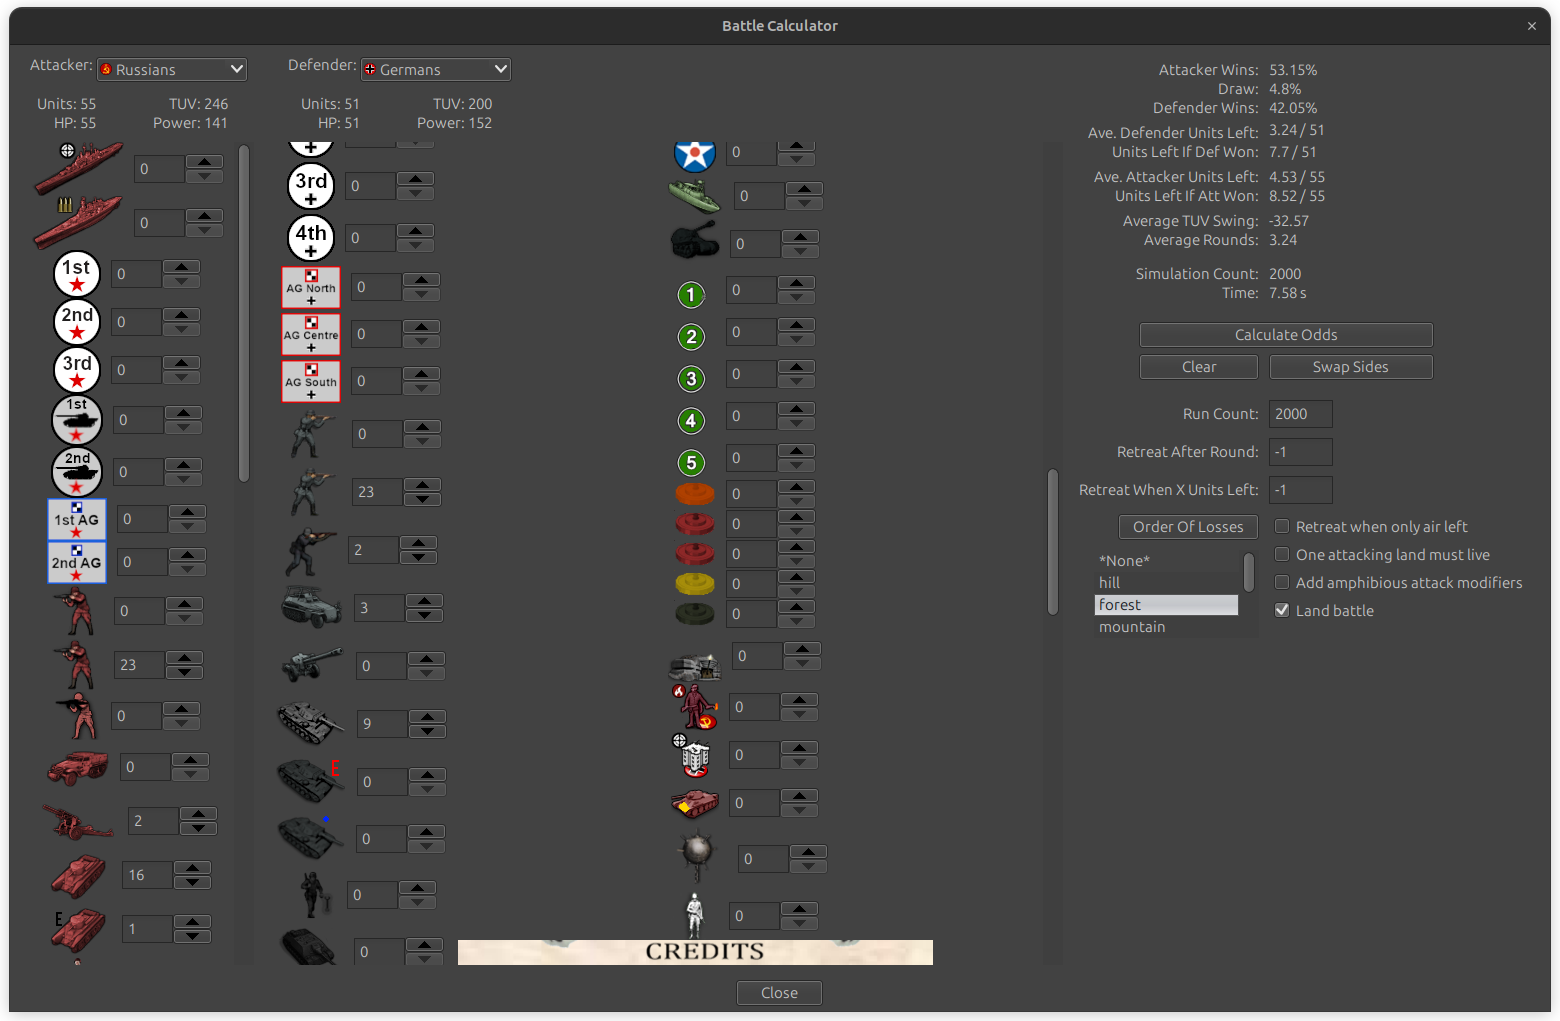
Task: Select the AG North army group icon
Action: (310, 287)
